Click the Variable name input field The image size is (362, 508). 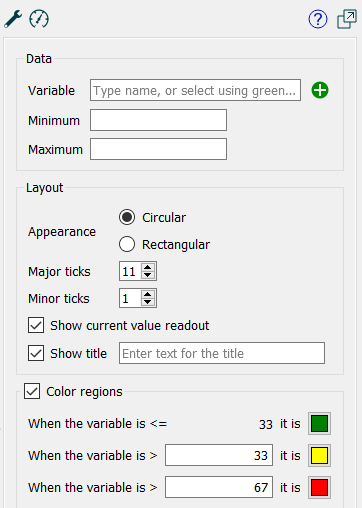[x=195, y=90]
